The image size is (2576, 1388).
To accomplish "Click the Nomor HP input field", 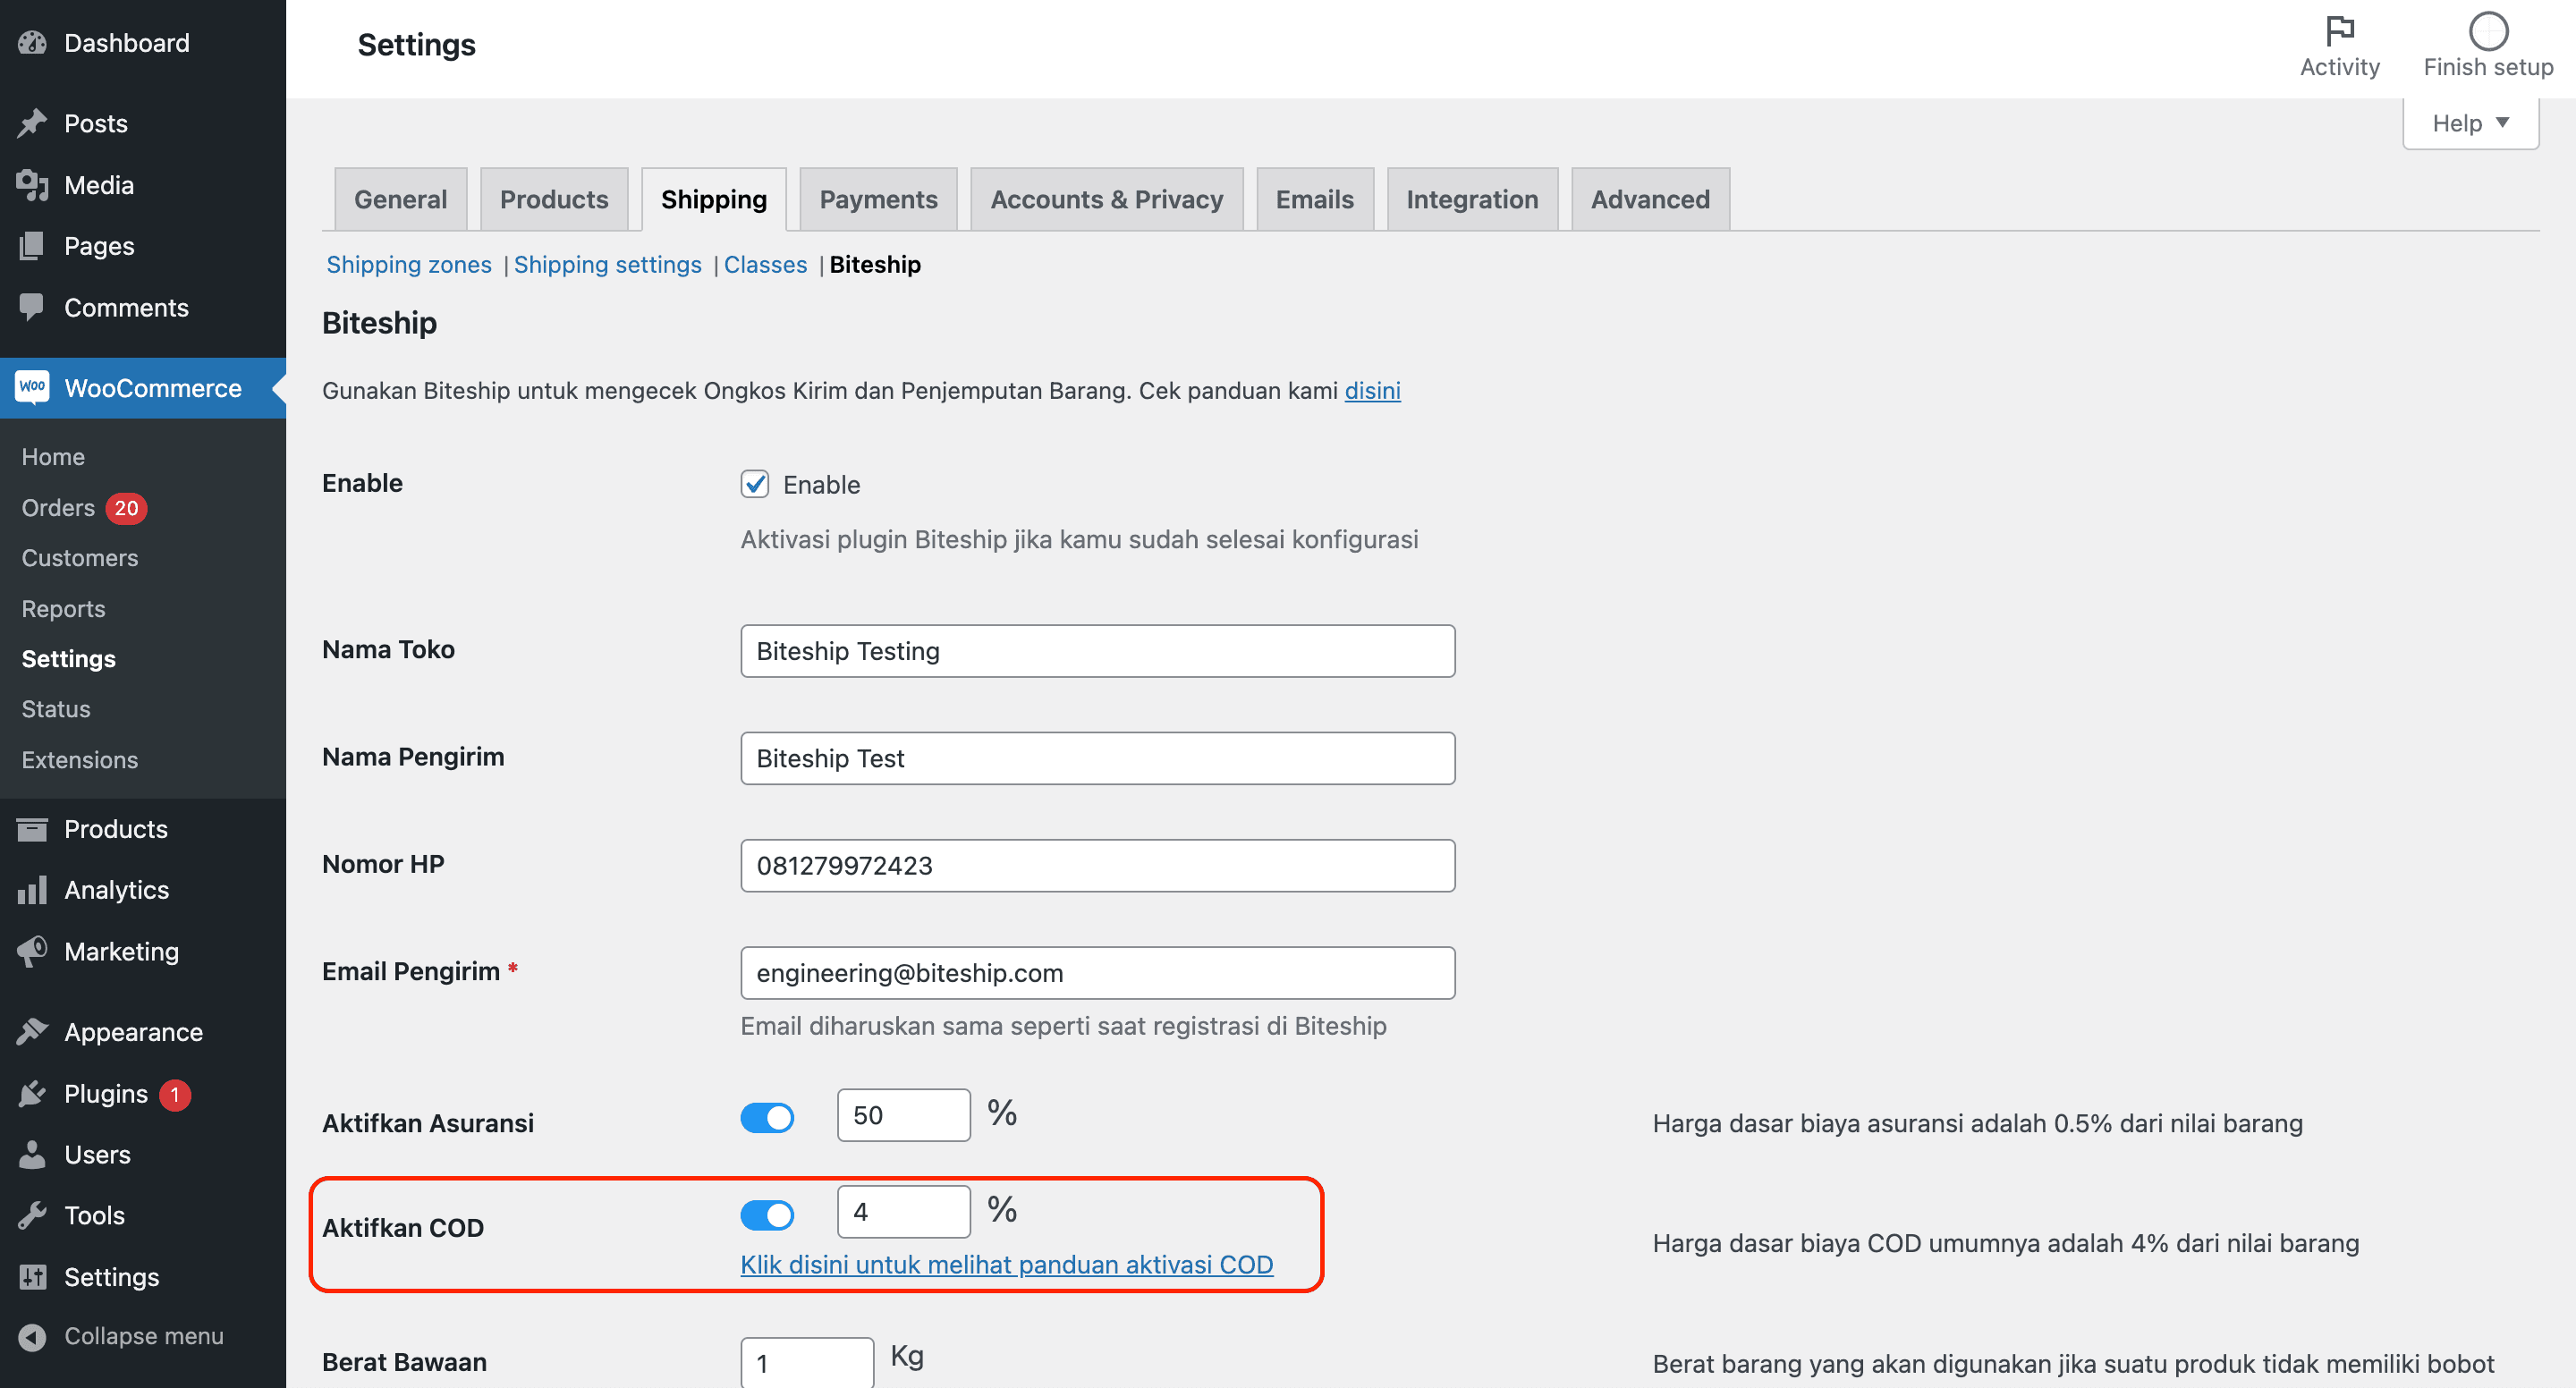I will tap(1097, 865).
